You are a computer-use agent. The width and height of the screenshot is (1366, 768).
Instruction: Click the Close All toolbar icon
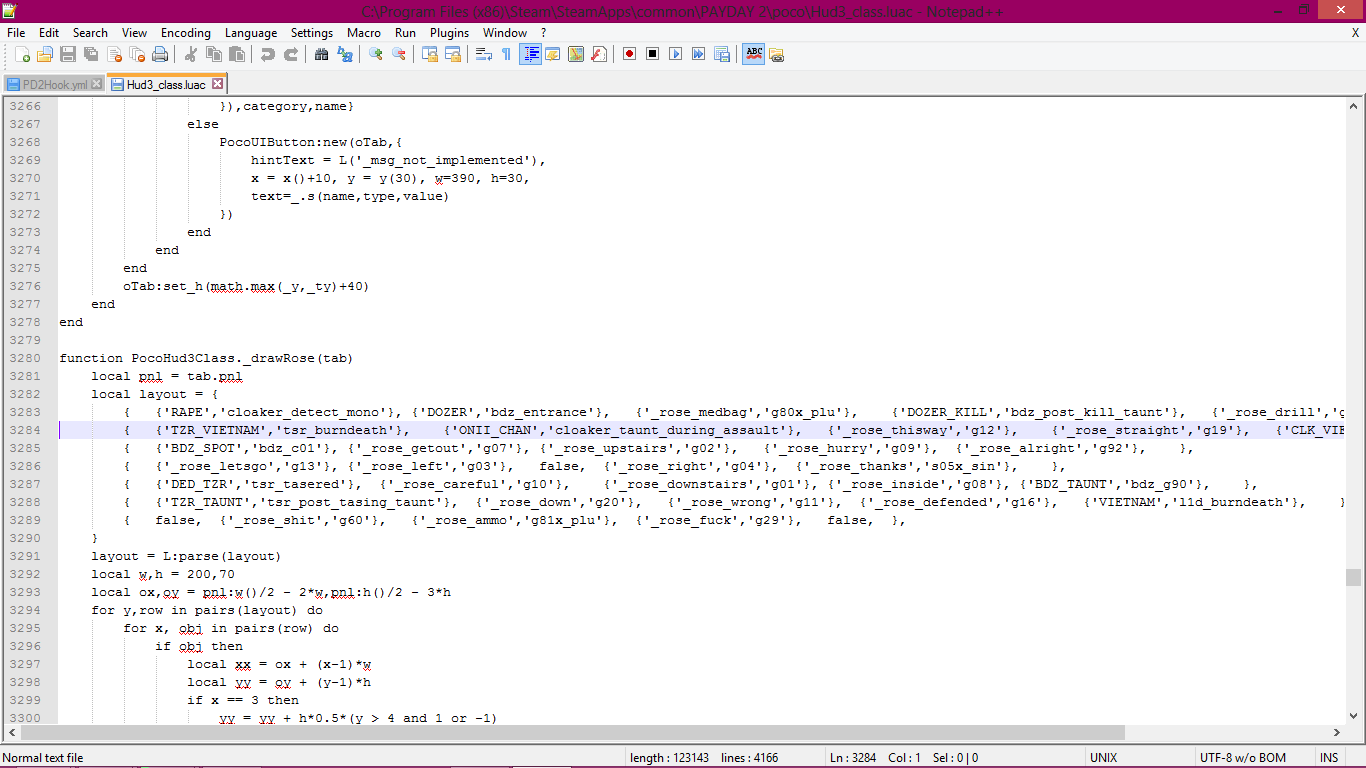pyautogui.click(x=137, y=54)
